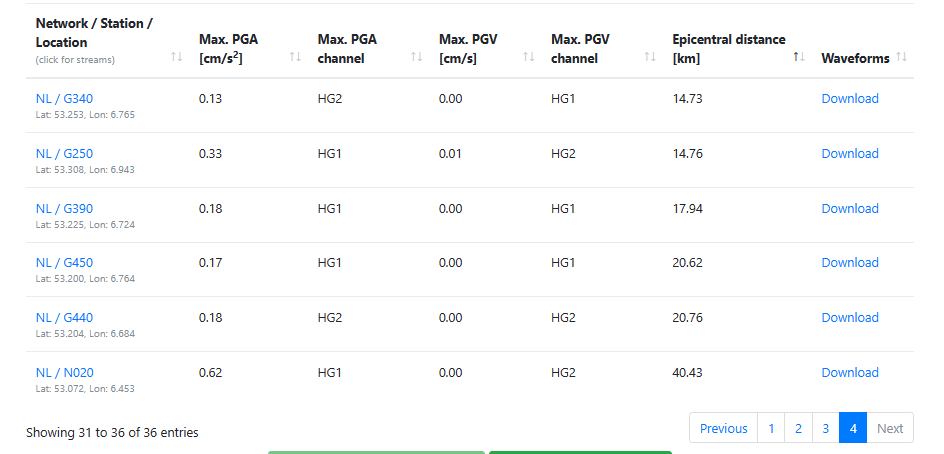The height and width of the screenshot is (454, 944).
Task: Go to Previous page of entries
Action: 723,428
